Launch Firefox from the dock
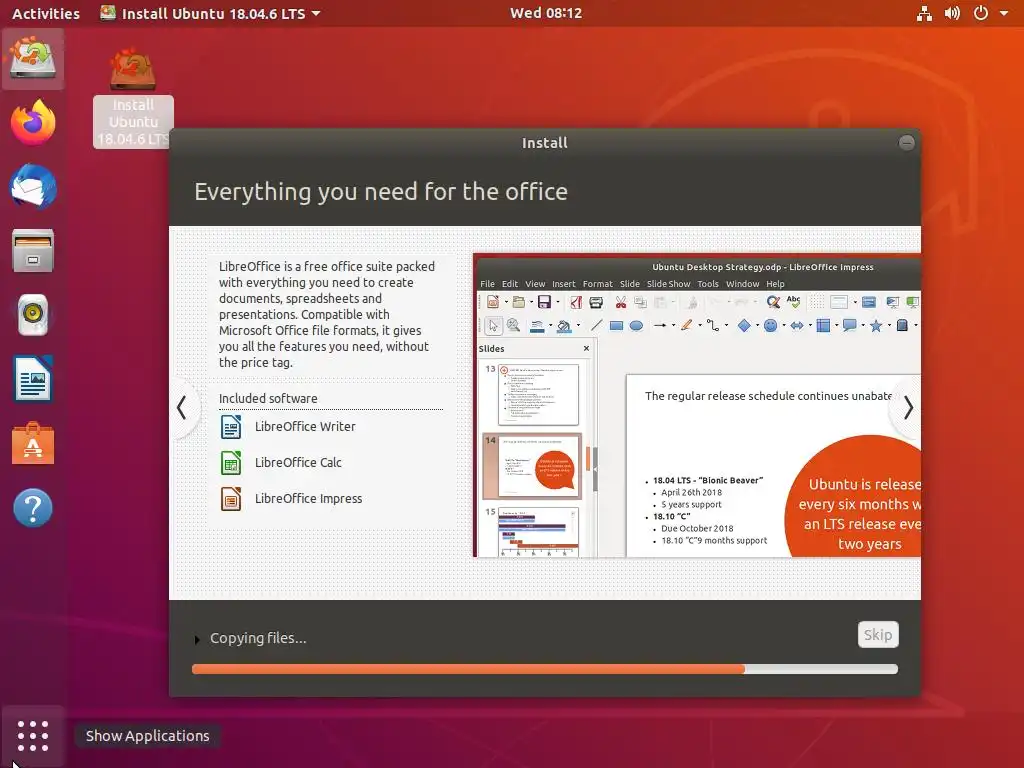The image size is (1024, 768). pos(33,122)
